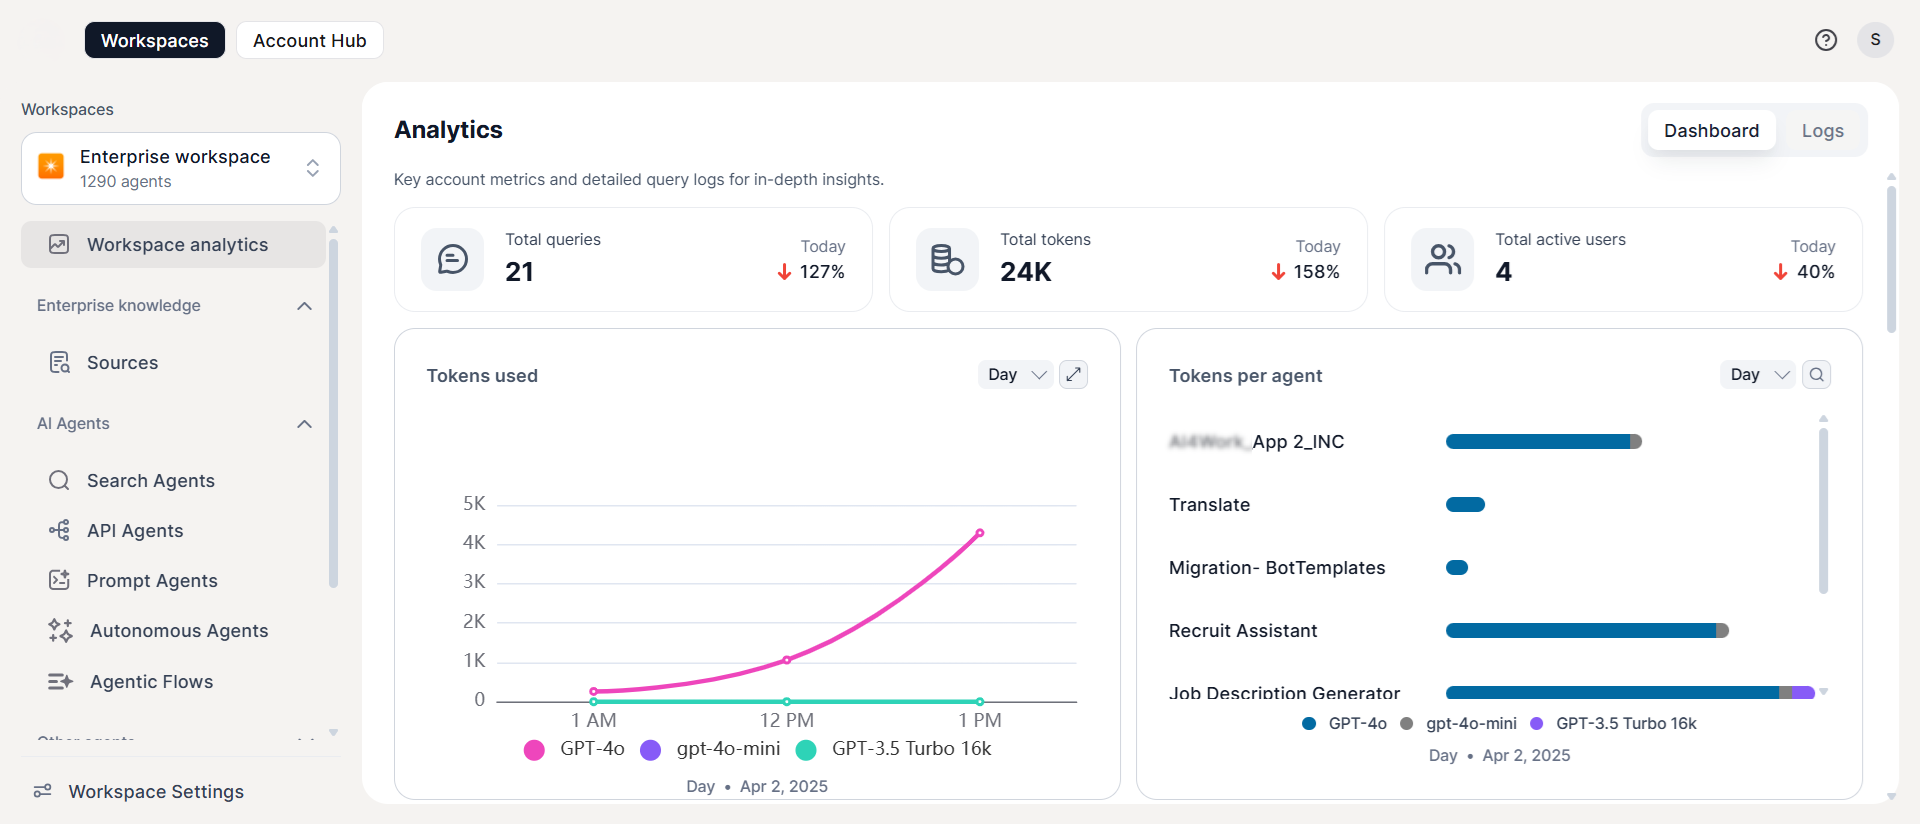Open the help question mark icon

(1826, 40)
